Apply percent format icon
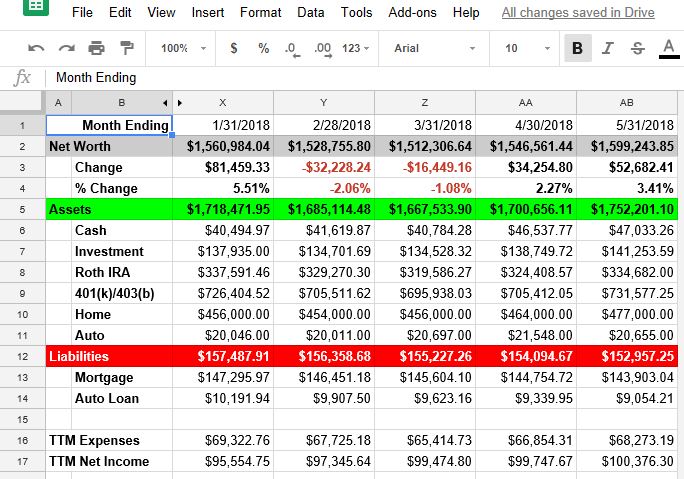Screen dimensions: 684x479 click(x=263, y=48)
